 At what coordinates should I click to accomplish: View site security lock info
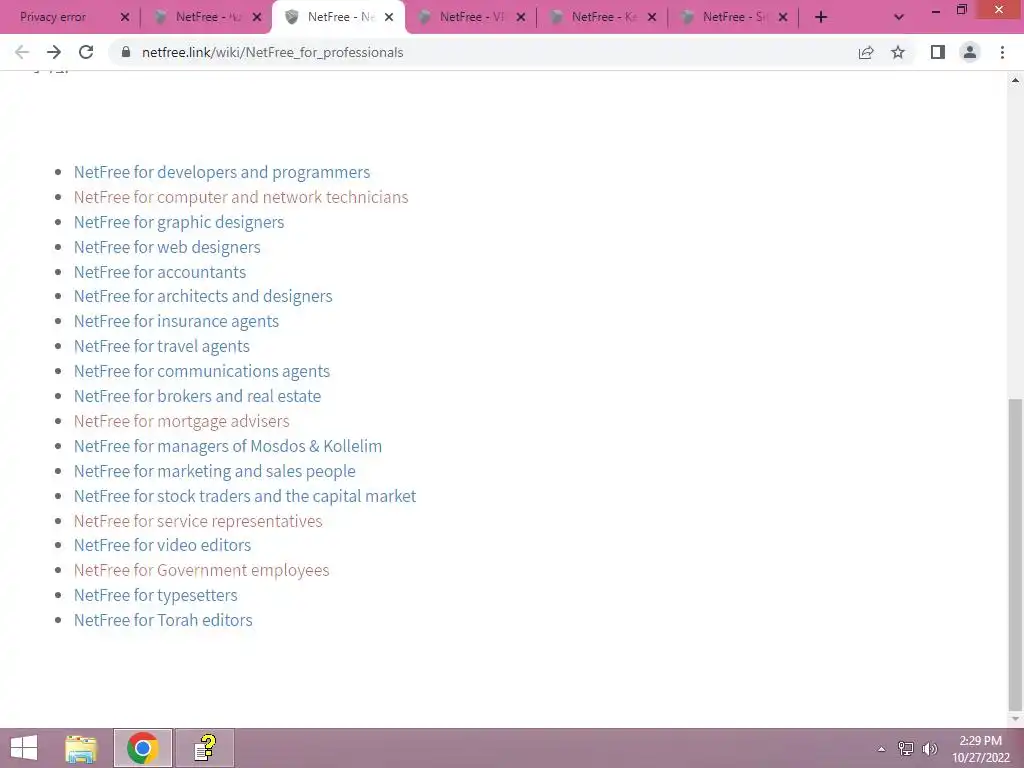(126, 52)
